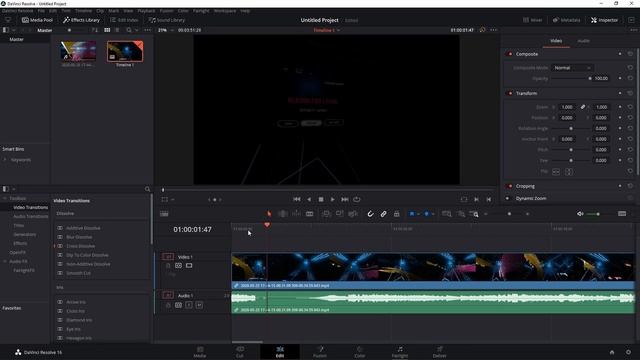Click the Full Extent Zoom icon
Image resolution: width=640 pixels, height=360 pixels.
coord(447,214)
